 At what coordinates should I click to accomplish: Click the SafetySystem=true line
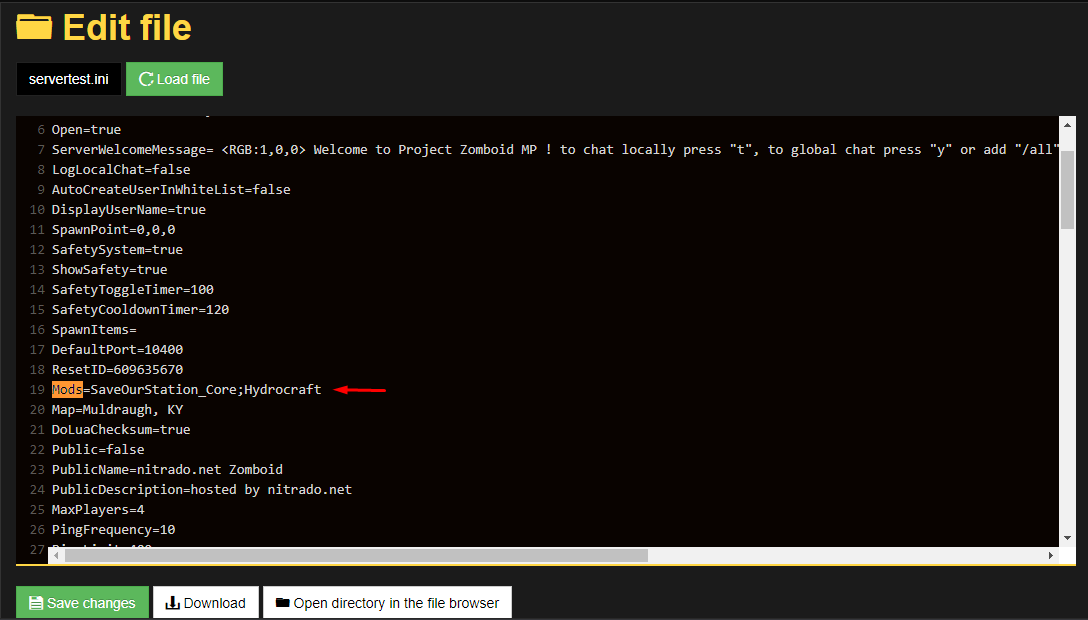[117, 250]
